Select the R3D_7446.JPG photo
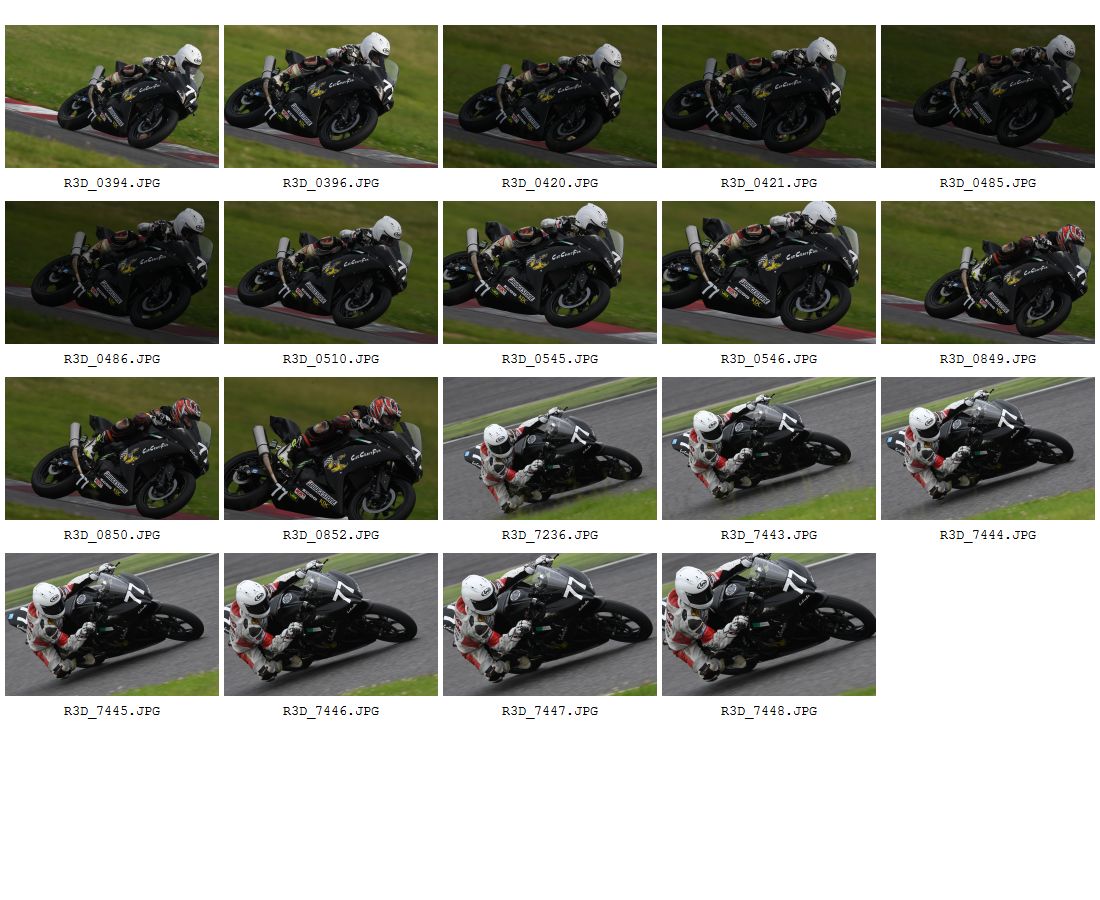 (x=330, y=625)
